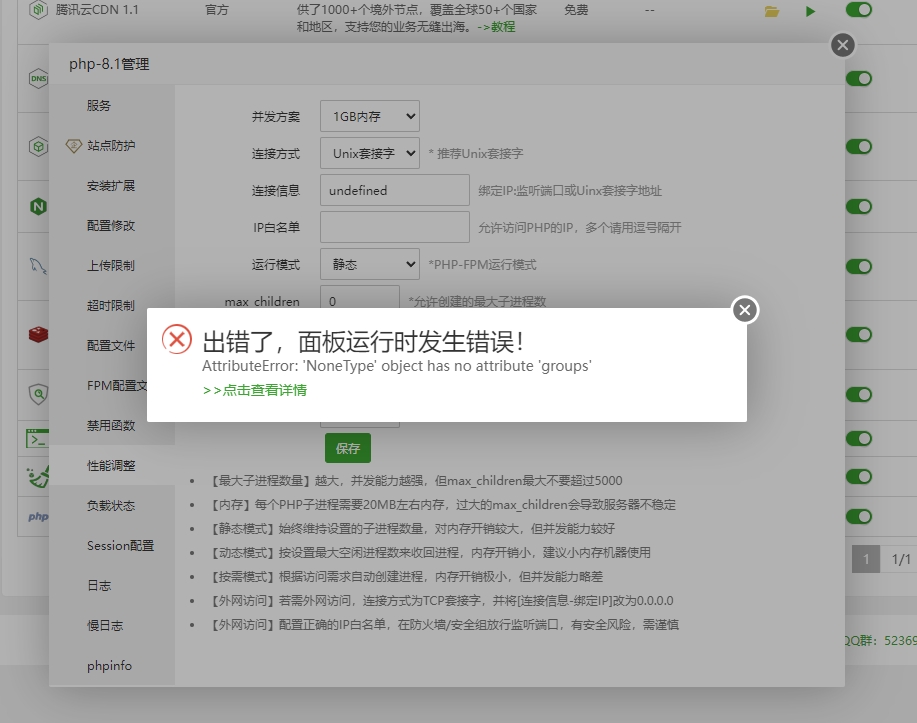Screen dimensions: 917x723
Task: Click the 免费 price text in CDN row
Action: [x=576, y=10]
